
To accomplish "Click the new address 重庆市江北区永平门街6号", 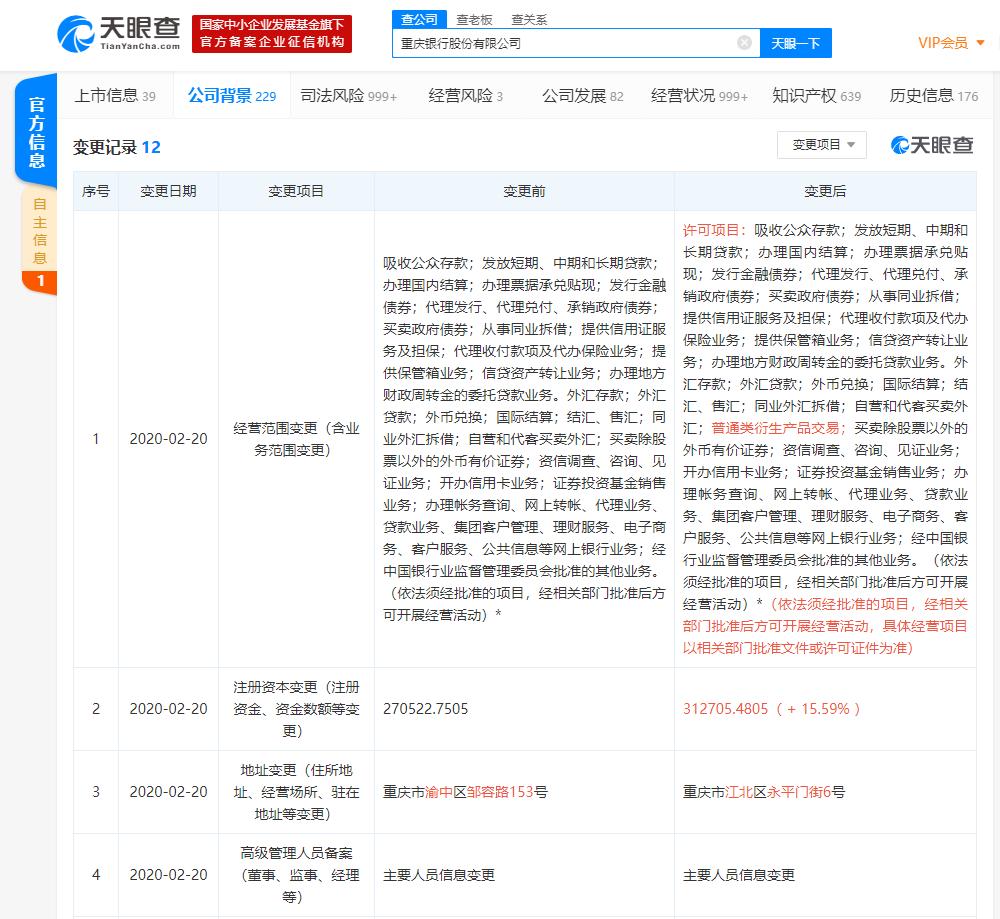I will click(764, 792).
